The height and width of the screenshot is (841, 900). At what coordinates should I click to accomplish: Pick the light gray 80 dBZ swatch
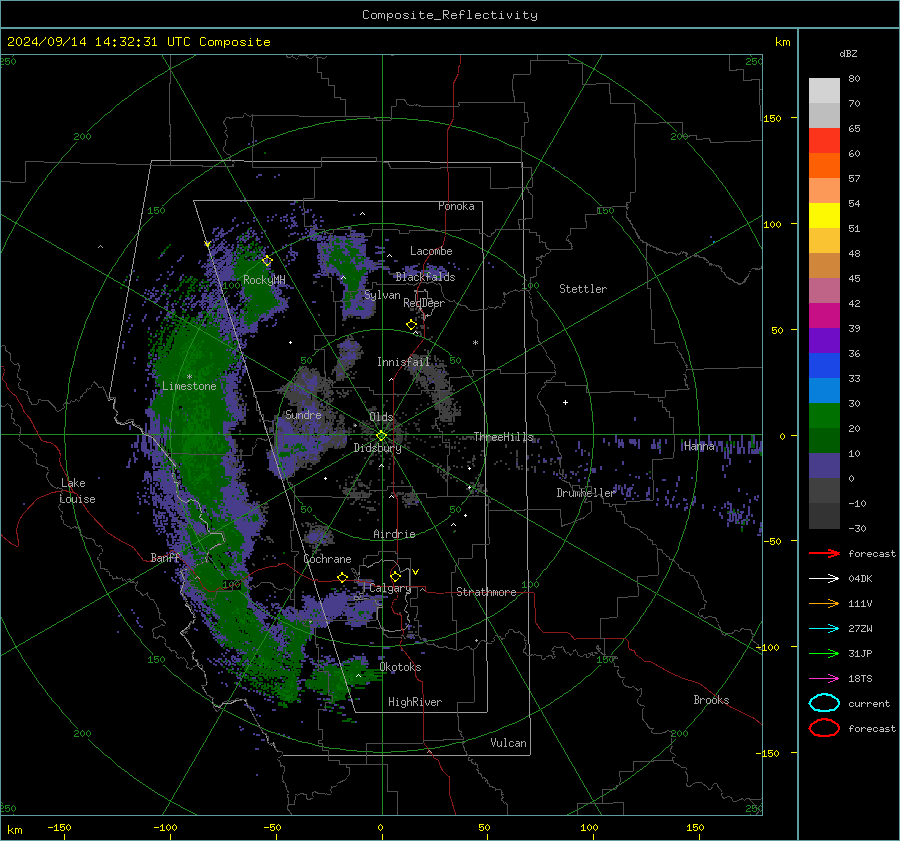[824, 91]
